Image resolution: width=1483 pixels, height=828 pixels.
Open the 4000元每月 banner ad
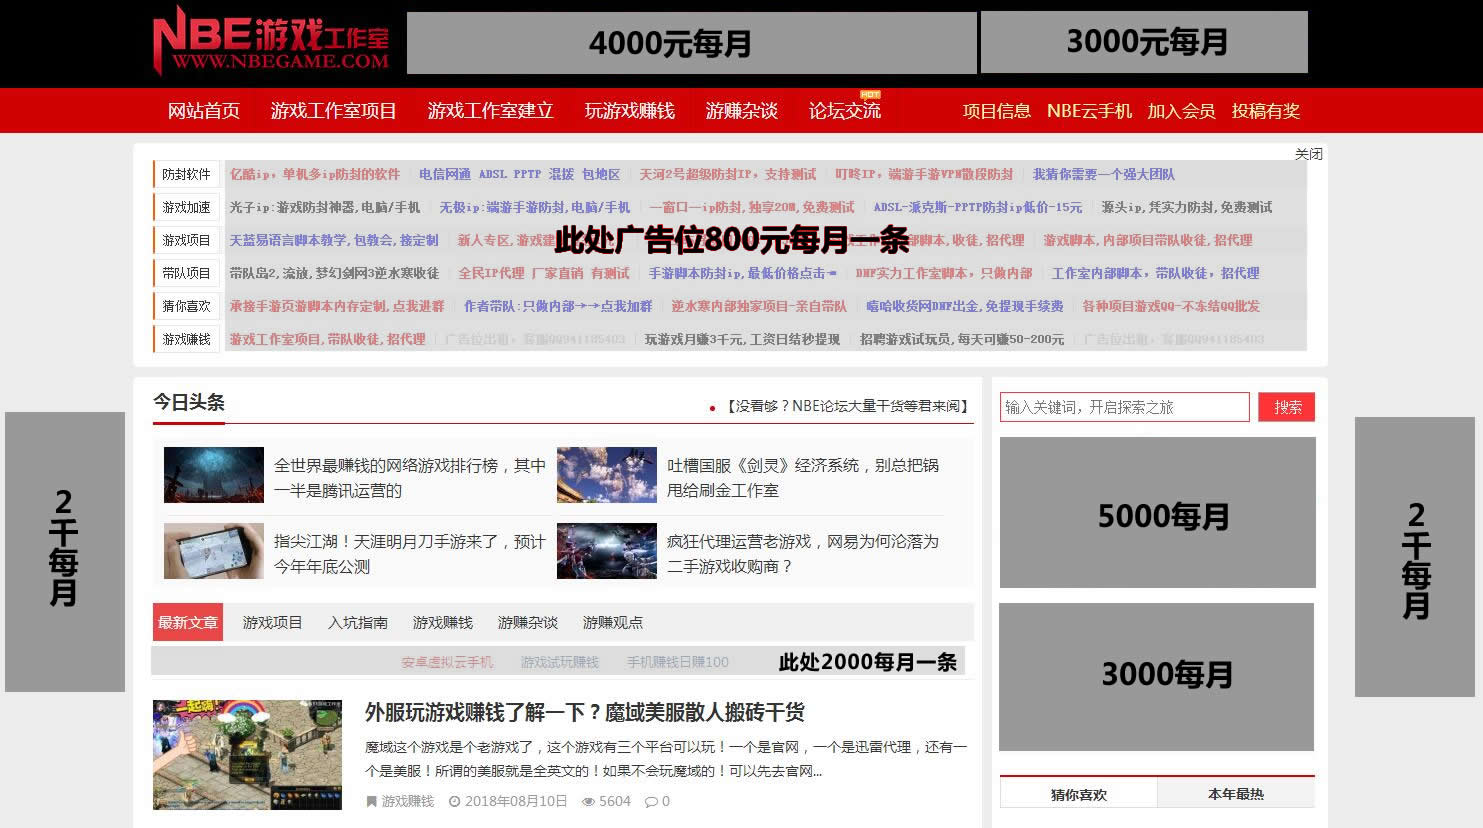(x=691, y=43)
